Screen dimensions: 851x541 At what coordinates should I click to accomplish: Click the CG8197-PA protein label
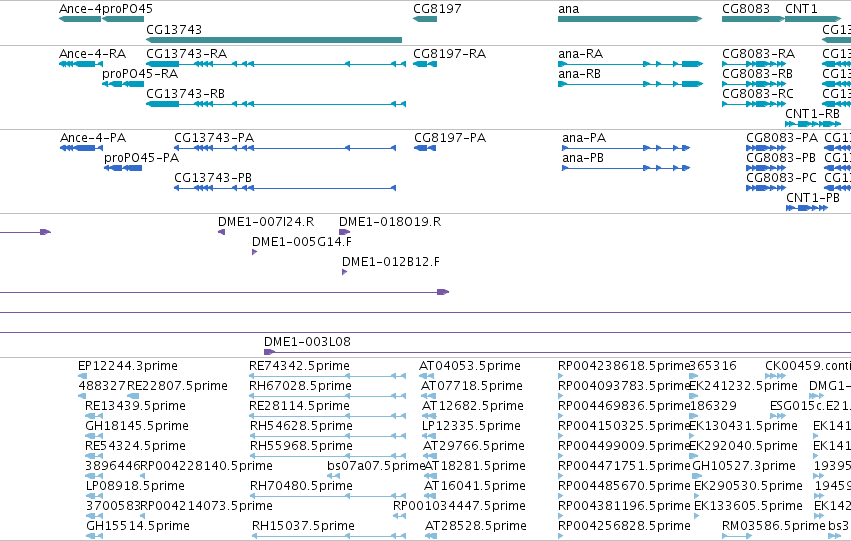tap(450, 138)
